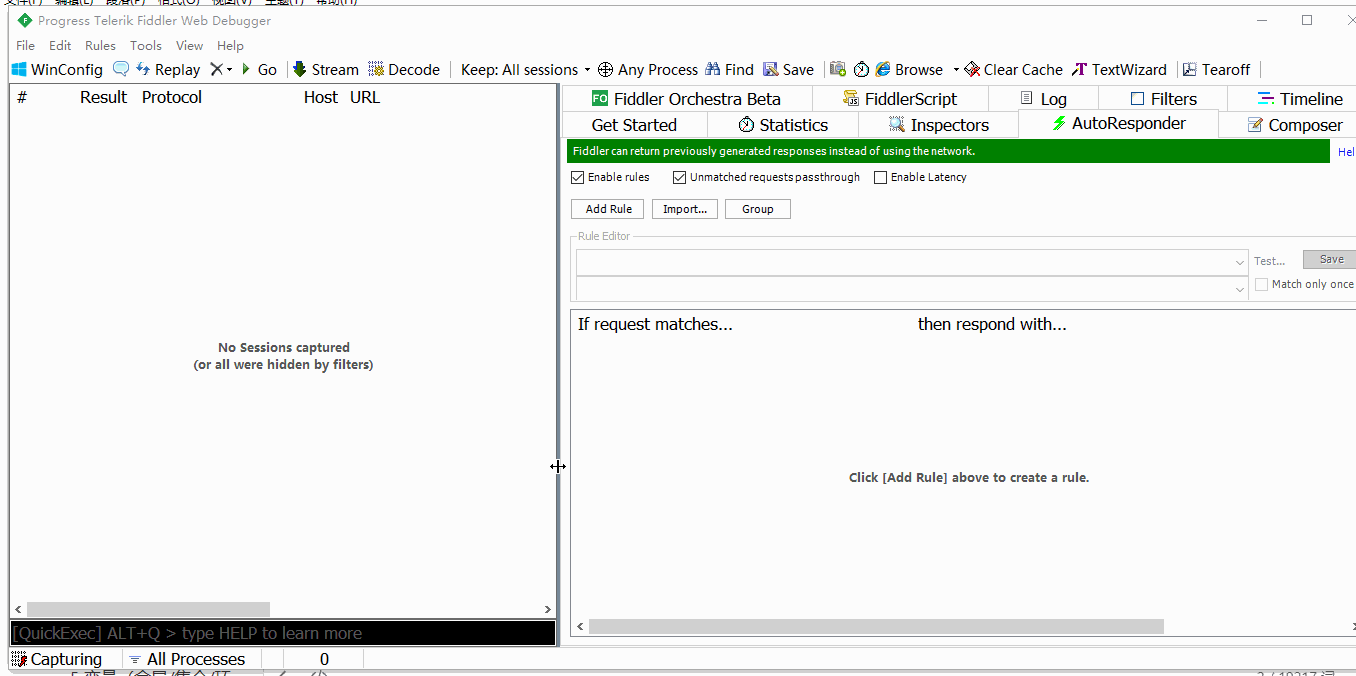This screenshot has width=1356, height=676.
Task: Click the Import... button
Action: (x=685, y=209)
